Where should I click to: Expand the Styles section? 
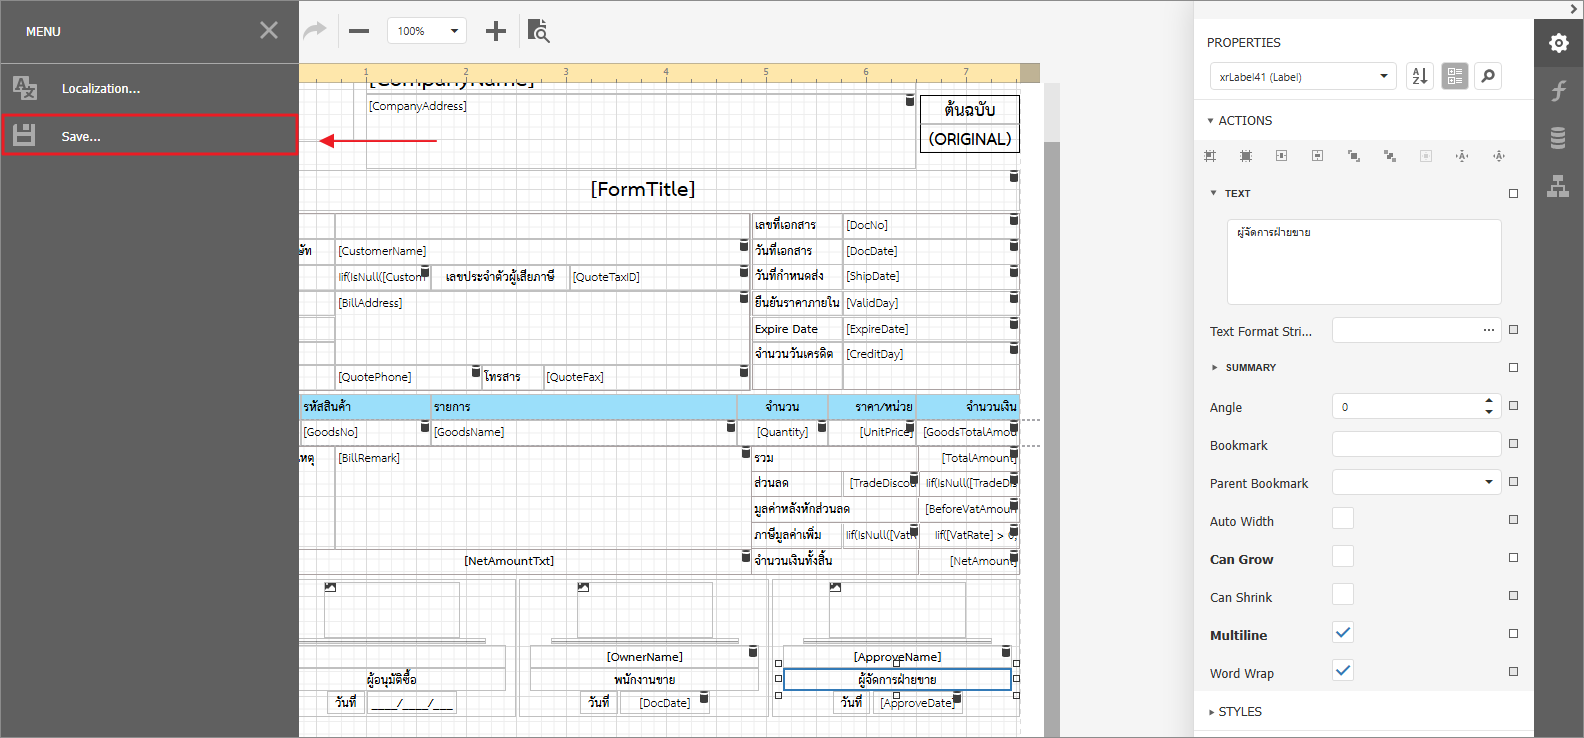[1239, 711]
